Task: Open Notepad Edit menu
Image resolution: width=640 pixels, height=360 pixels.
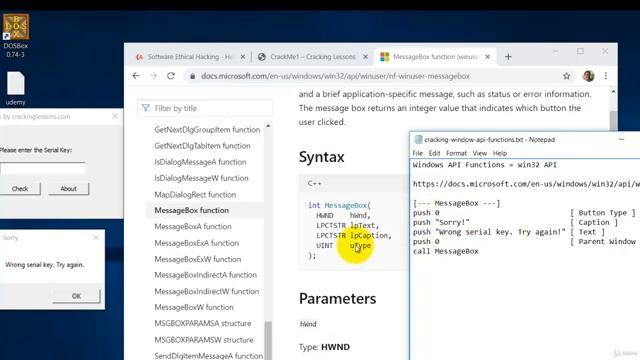Action: click(434, 153)
